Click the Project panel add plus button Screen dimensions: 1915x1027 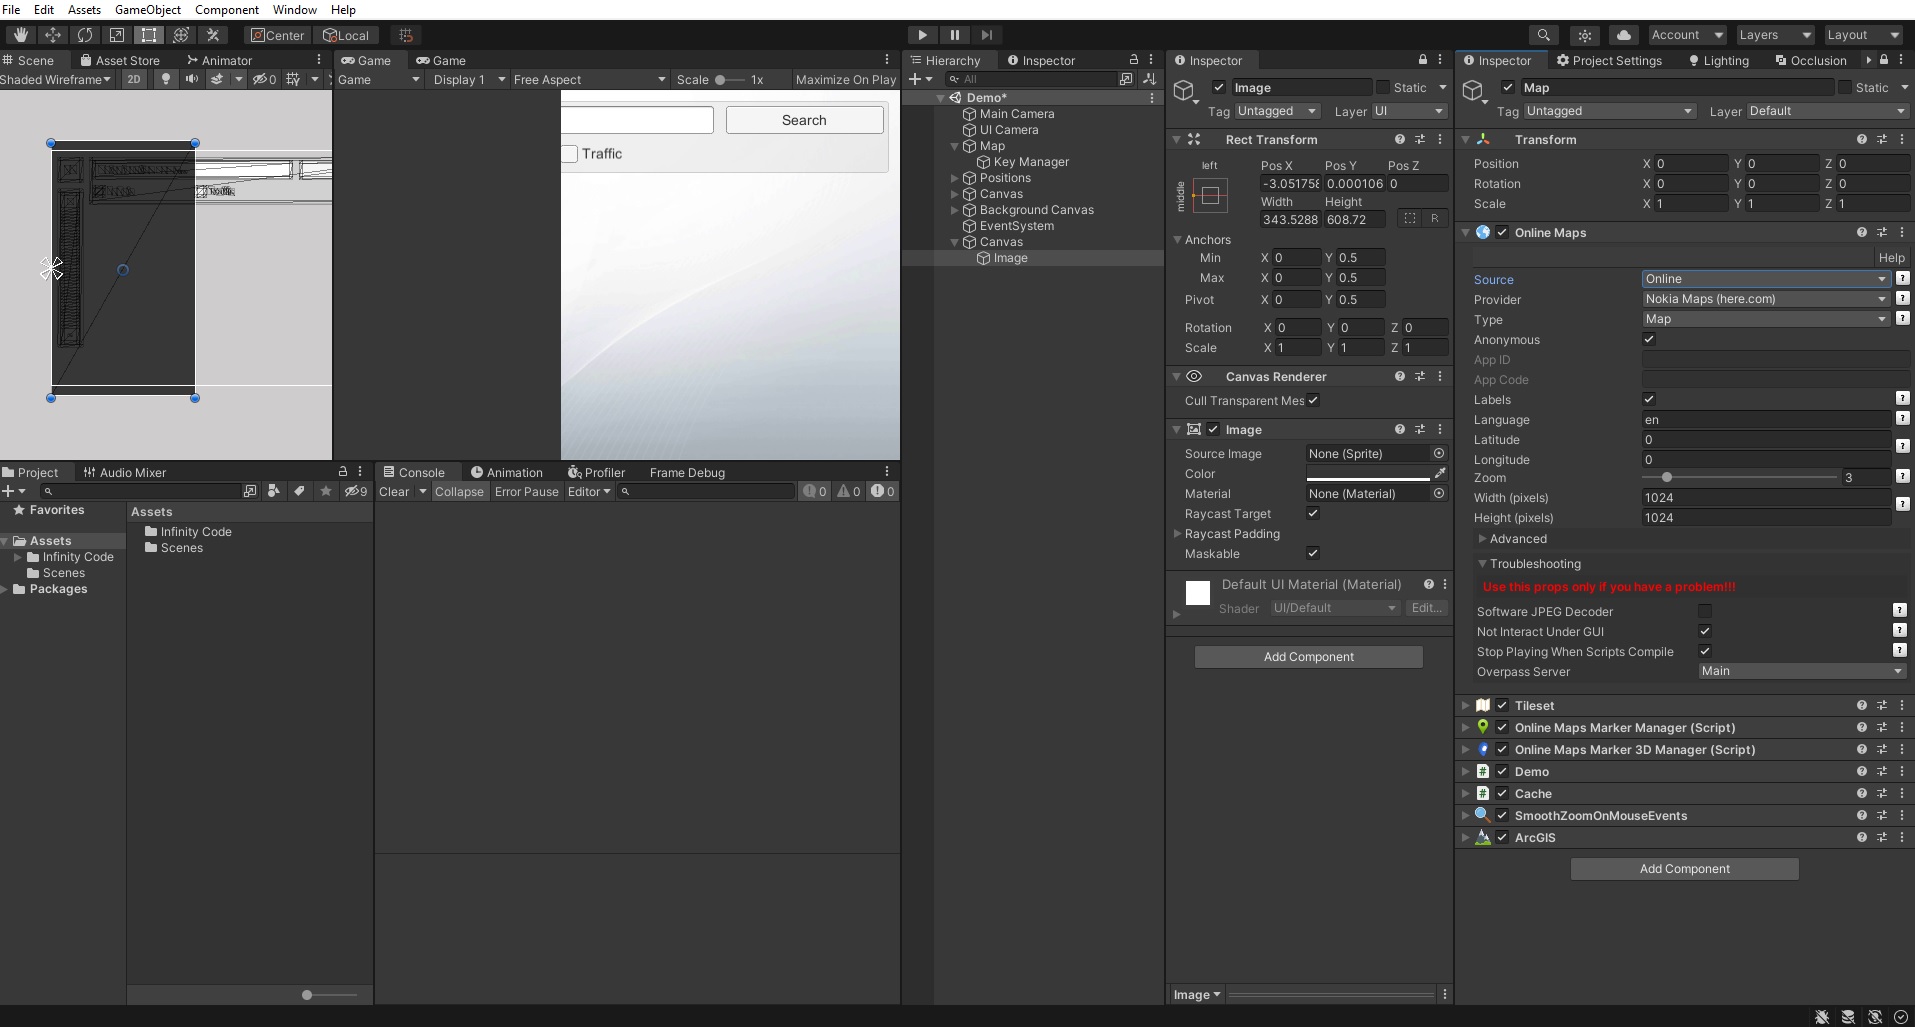pyautogui.click(x=9, y=491)
